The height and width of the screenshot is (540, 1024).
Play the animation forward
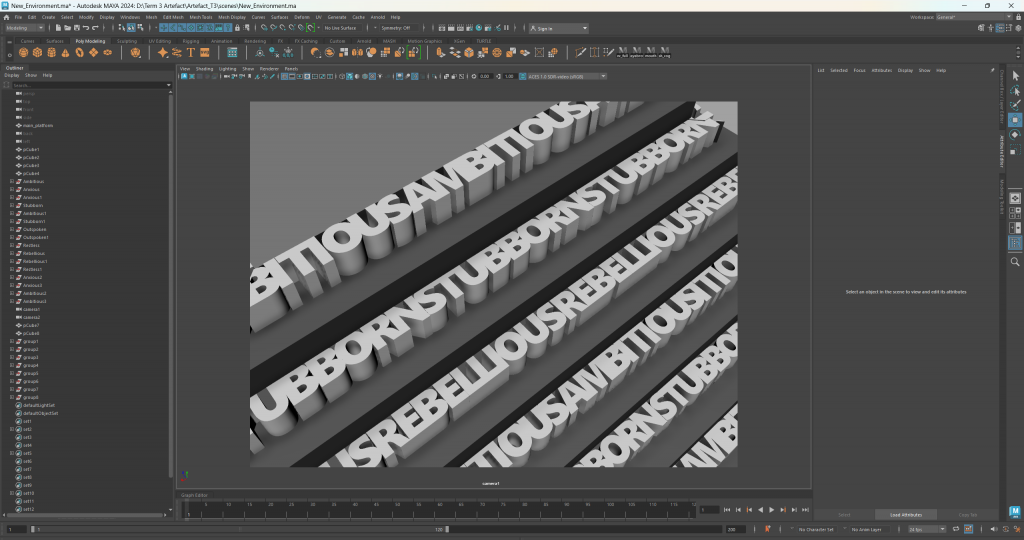[771, 510]
